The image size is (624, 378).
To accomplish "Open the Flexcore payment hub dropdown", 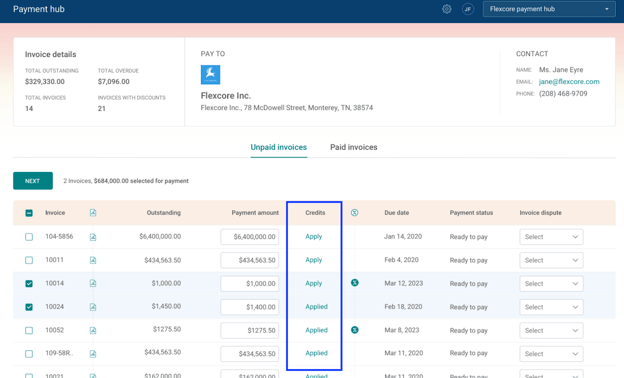I will [x=549, y=9].
